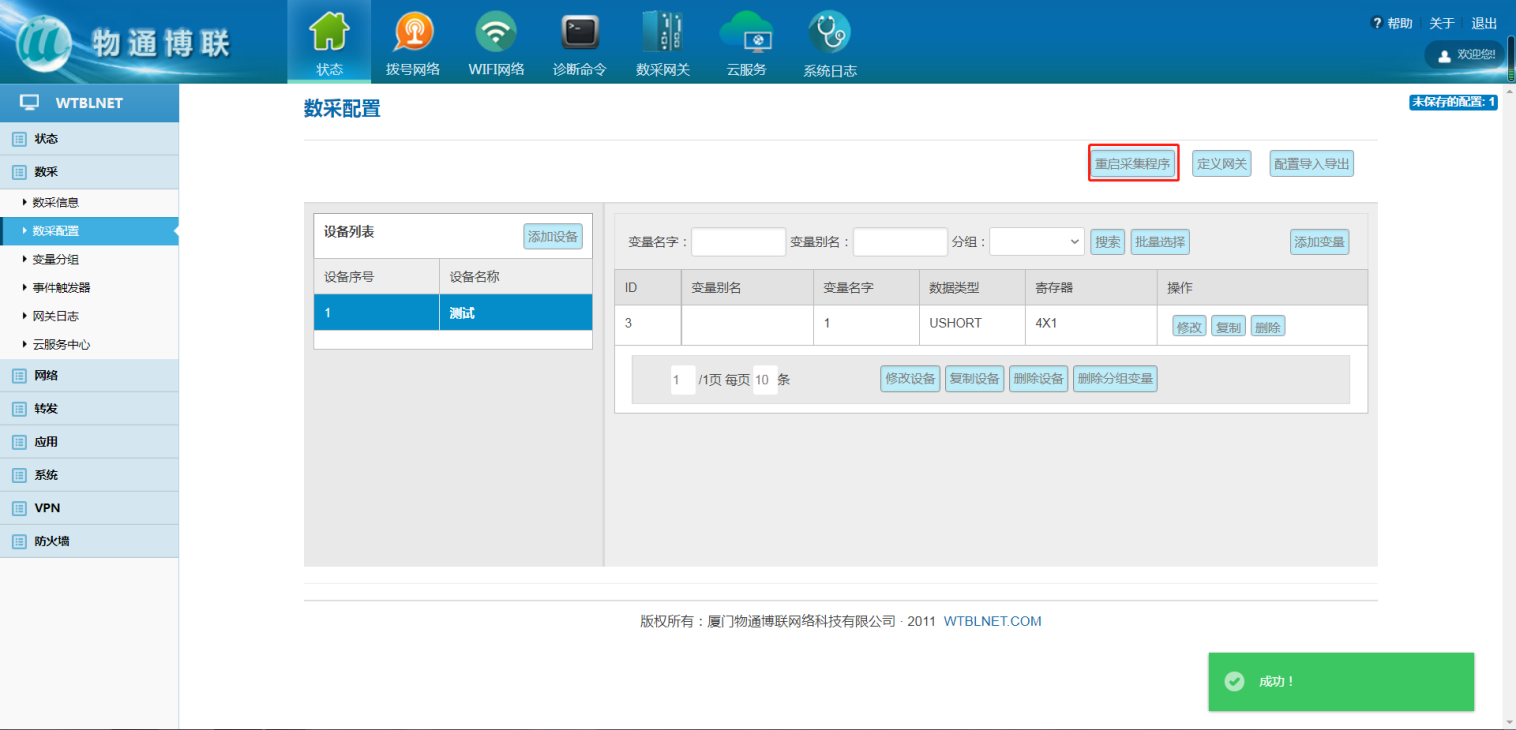Click the 添加变量 button
Image resolution: width=1516 pixels, height=730 pixels.
tap(1319, 242)
